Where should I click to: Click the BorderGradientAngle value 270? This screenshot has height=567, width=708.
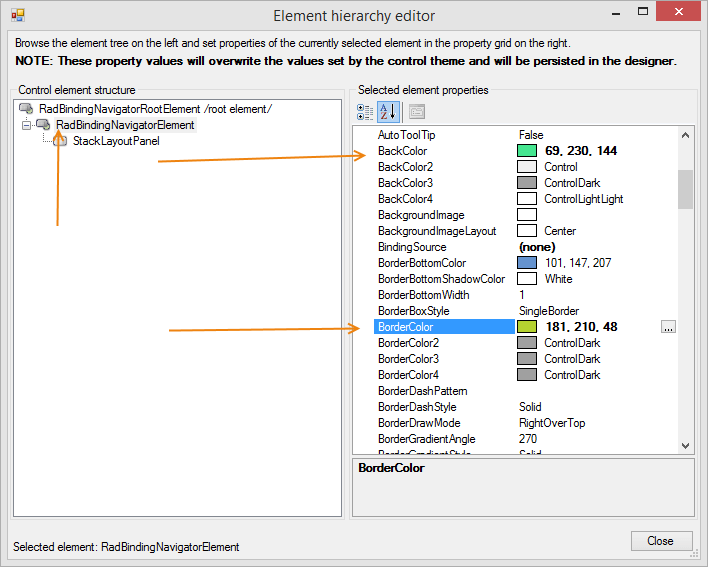pos(527,439)
